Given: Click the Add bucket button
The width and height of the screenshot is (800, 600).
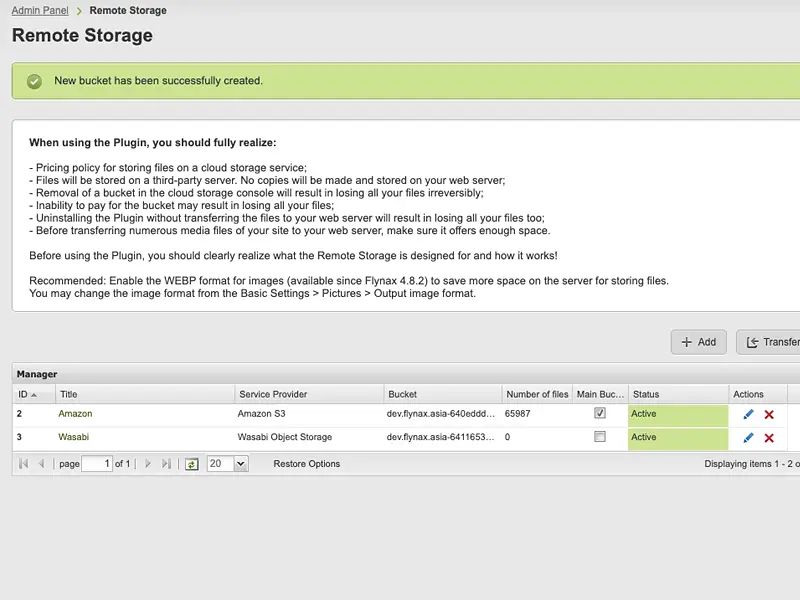Looking at the screenshot, I should pyautogui.click(x=698, y=342).
